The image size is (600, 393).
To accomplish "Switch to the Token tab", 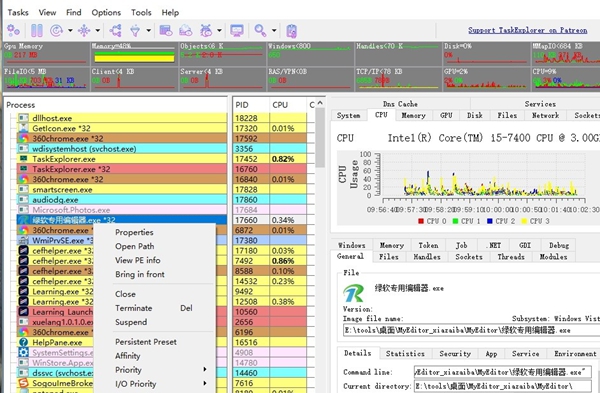I will [x=428, y=245].
